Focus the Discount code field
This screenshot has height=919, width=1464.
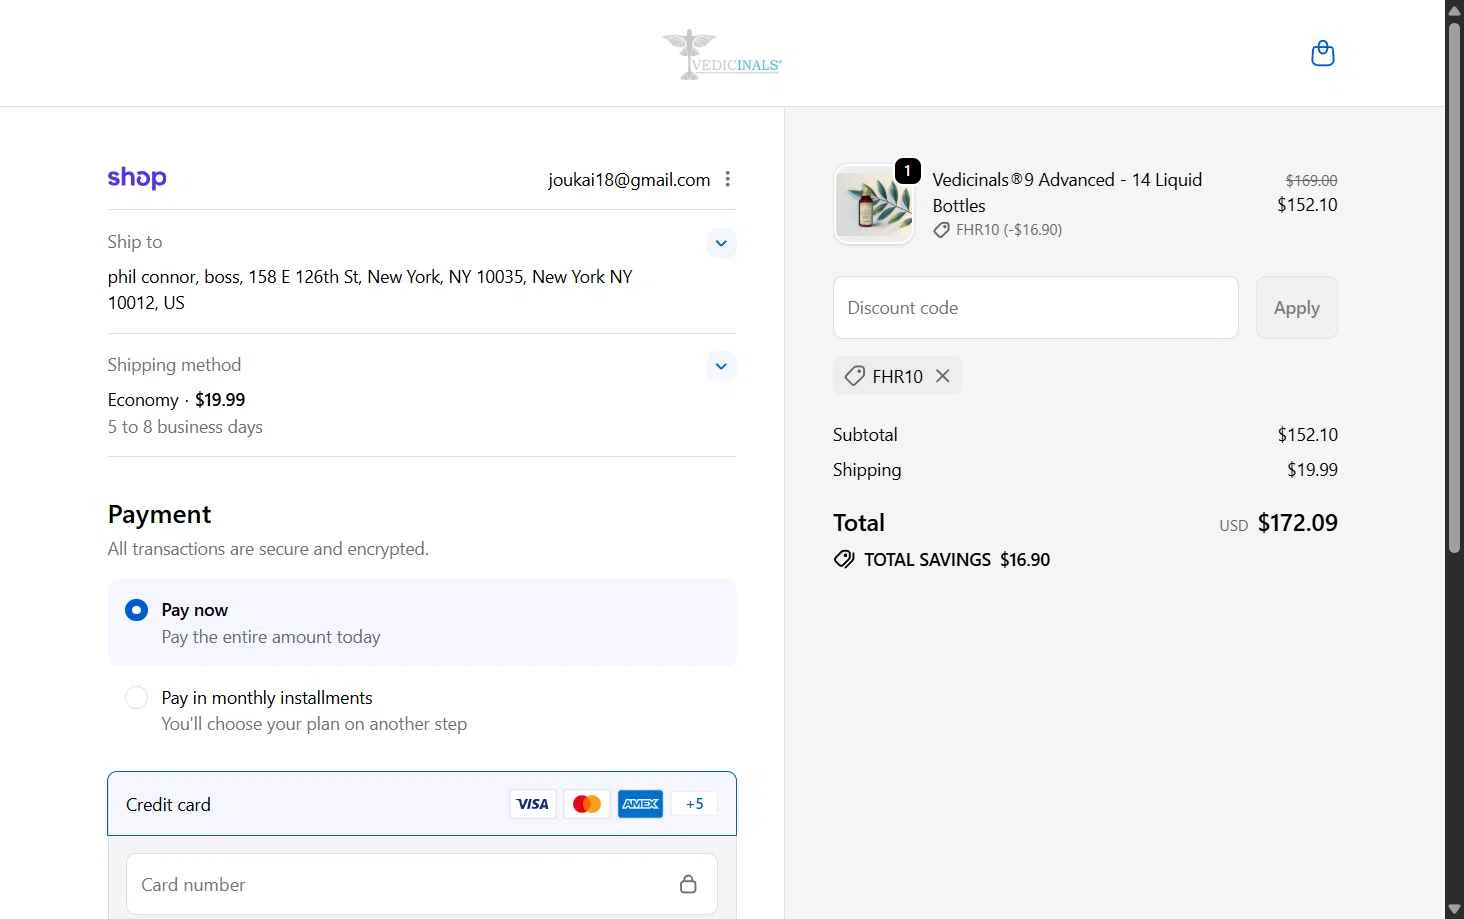(x=1035, y=308)
